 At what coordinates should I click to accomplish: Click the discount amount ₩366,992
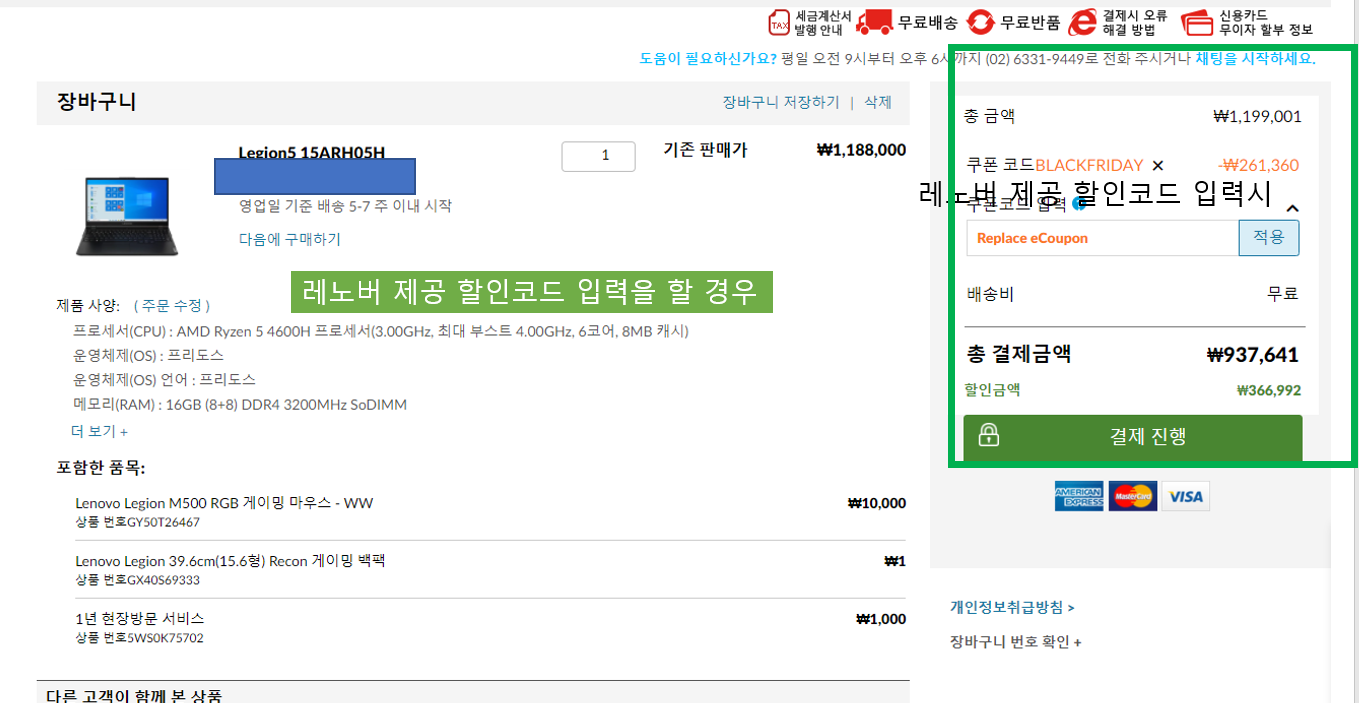click(x=1269, y=391)
